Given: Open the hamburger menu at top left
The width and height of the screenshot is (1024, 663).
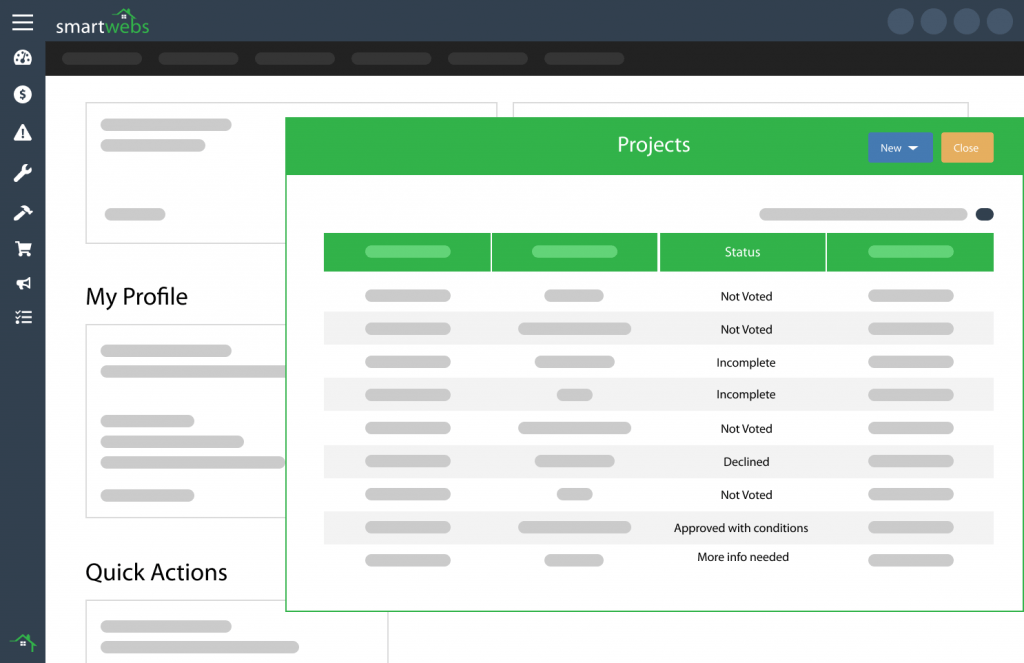Looking at the screenshot, I should click(22, 21).
